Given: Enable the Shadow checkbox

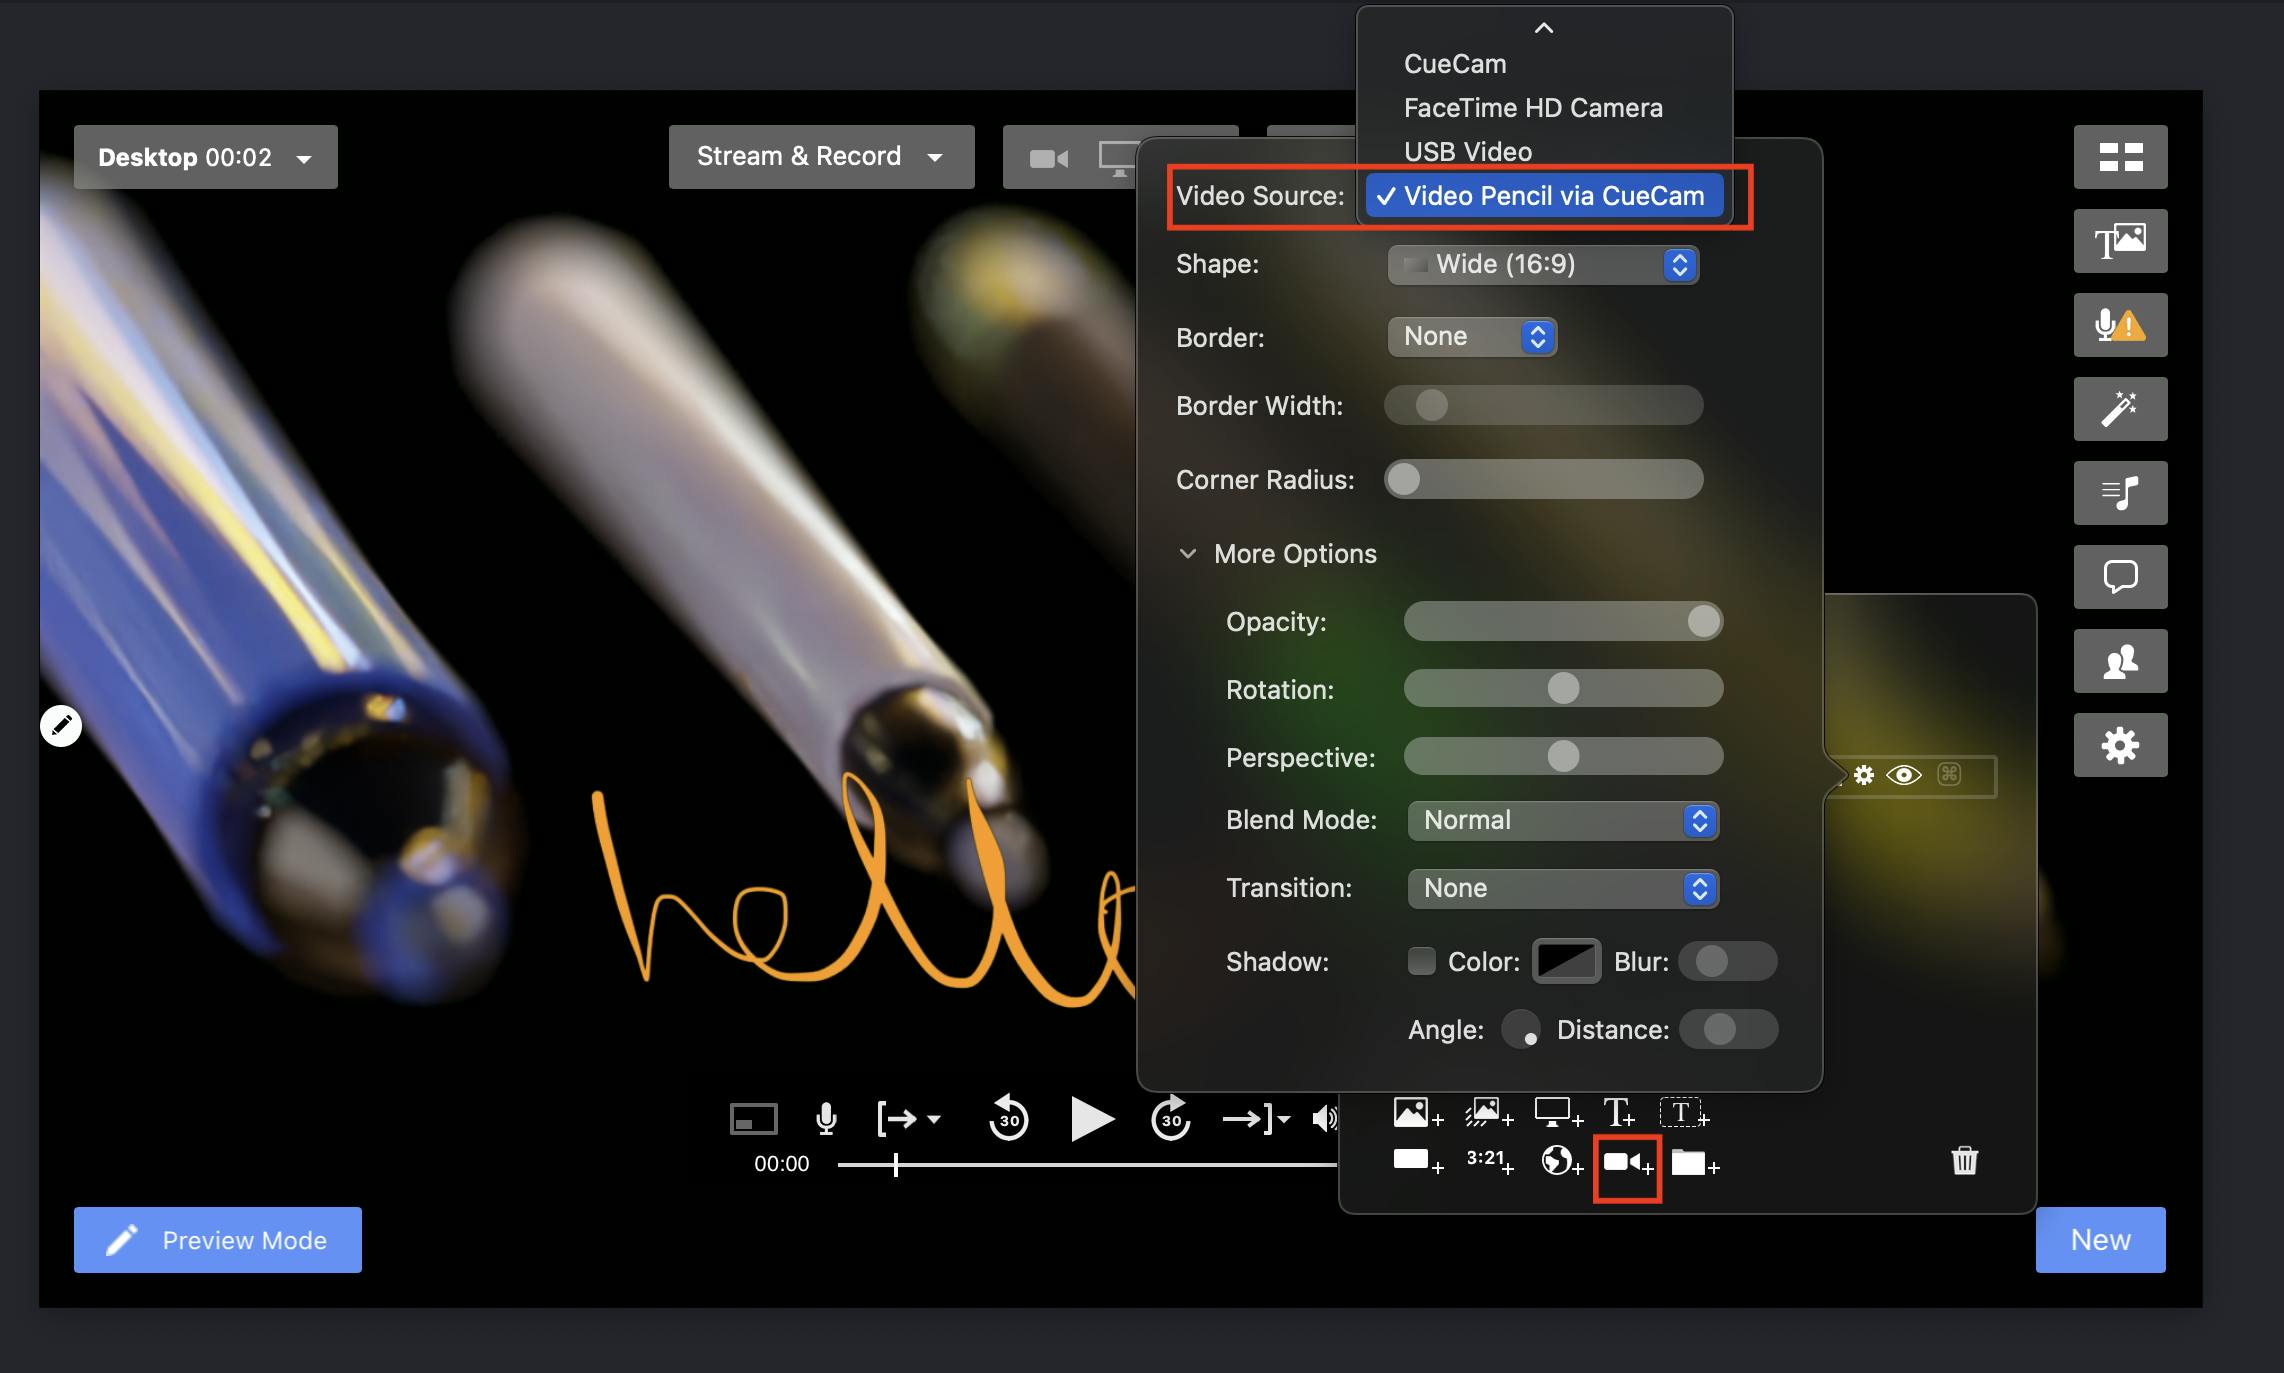Looking at the screenshot, I should (x=1421, y=961).
